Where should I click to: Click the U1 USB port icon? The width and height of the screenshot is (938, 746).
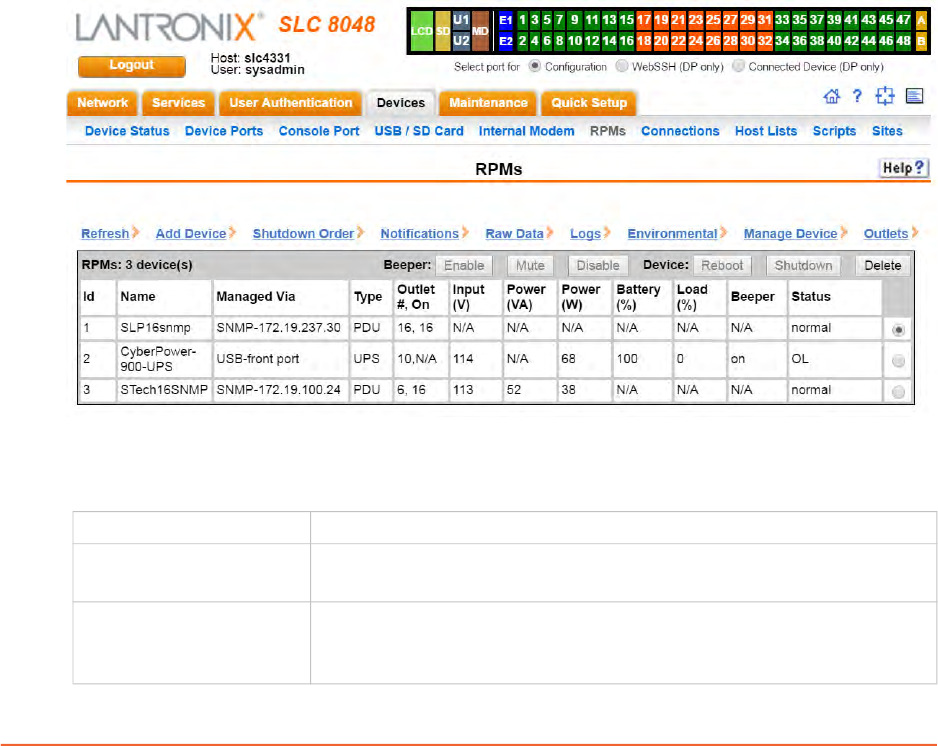pos(460,20)
